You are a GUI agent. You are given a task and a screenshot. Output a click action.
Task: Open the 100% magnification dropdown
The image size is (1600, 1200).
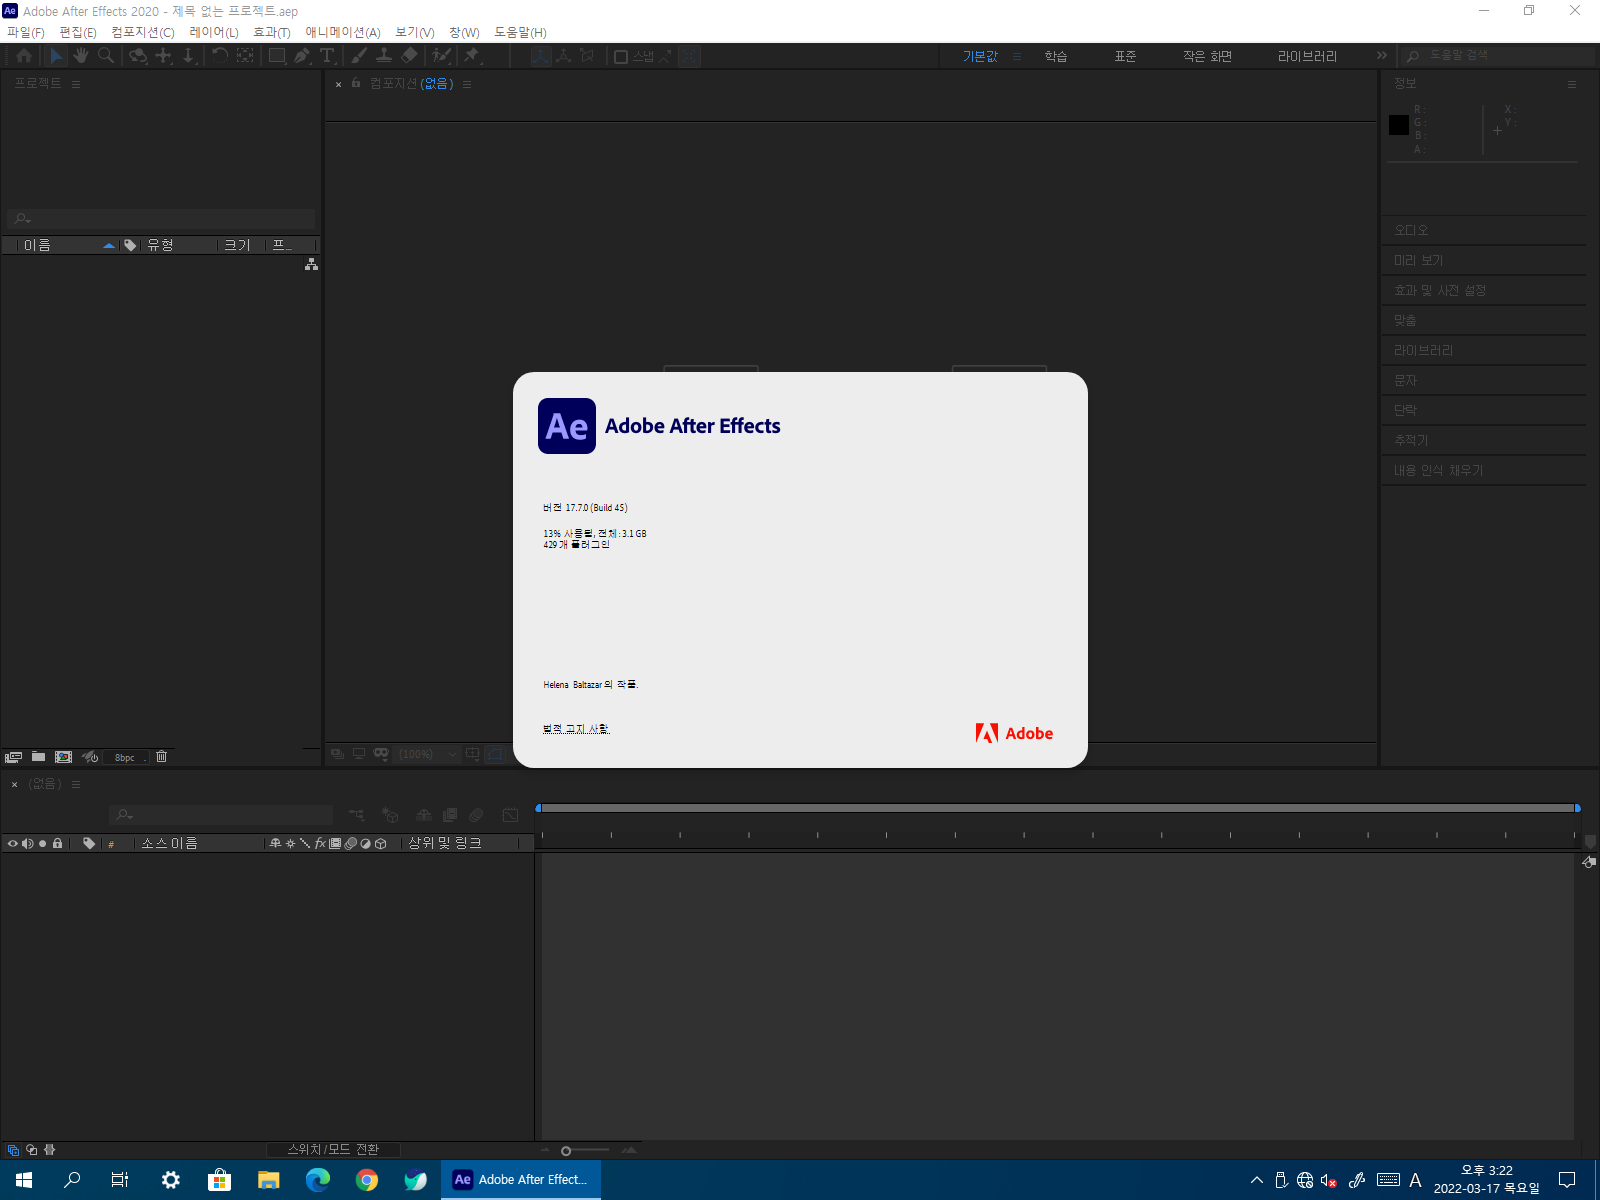(427, 754)
